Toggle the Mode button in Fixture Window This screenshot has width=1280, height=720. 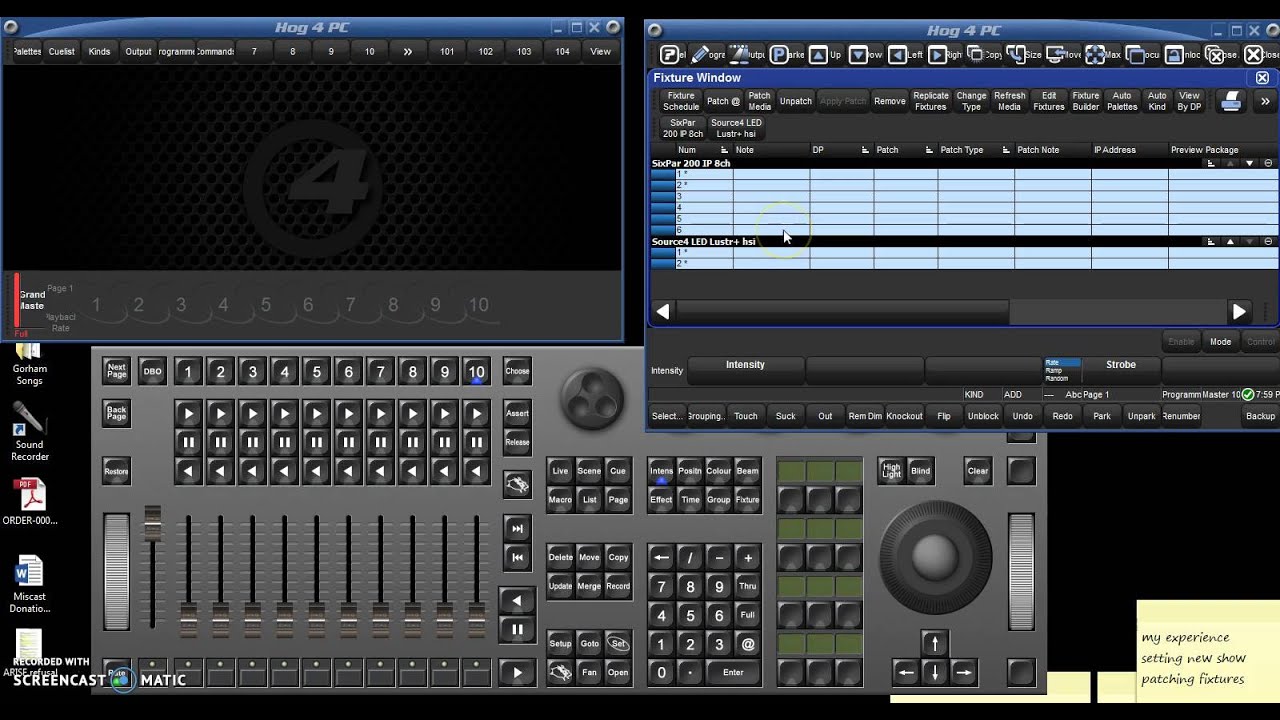(1220, 341)
